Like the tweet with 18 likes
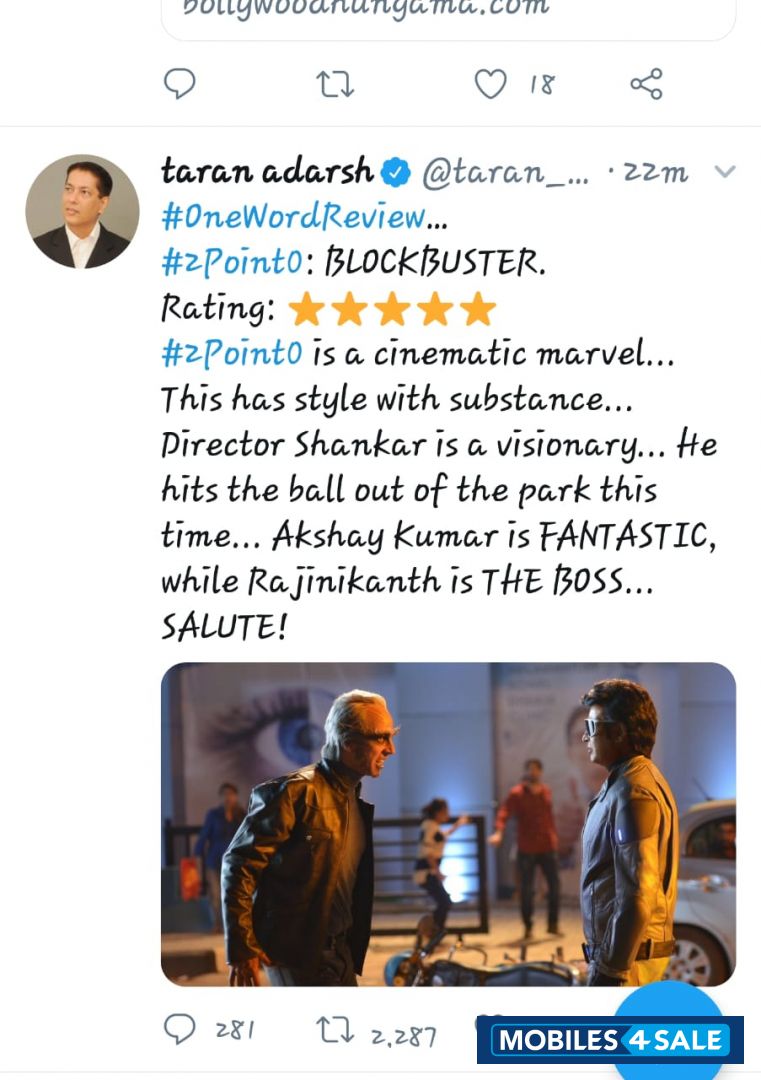761x1080 pixels. pyautogui.click(x=490, y=84)
